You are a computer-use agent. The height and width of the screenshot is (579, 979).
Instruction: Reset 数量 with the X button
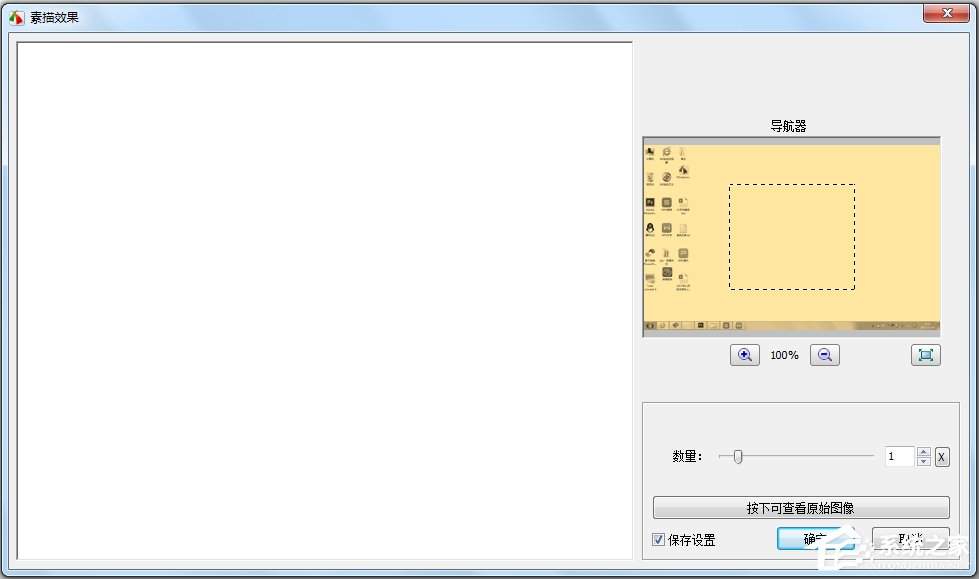point(942,457)
